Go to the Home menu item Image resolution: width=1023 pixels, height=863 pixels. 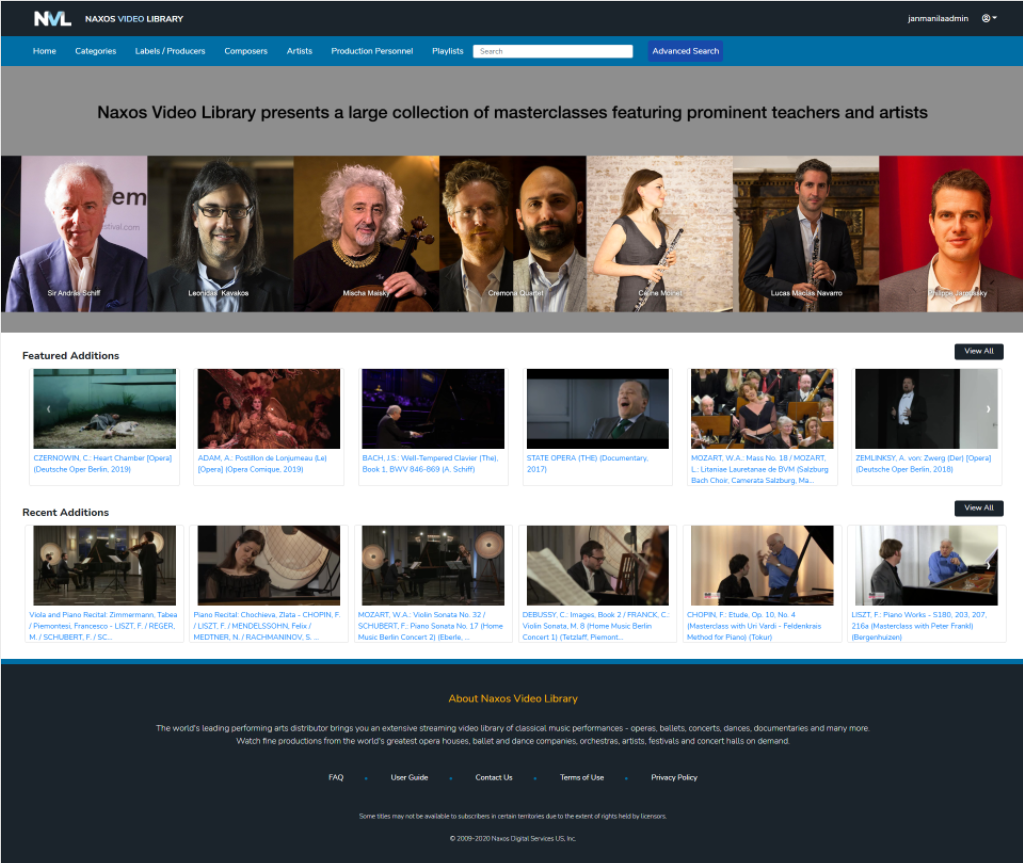[44, 51]
